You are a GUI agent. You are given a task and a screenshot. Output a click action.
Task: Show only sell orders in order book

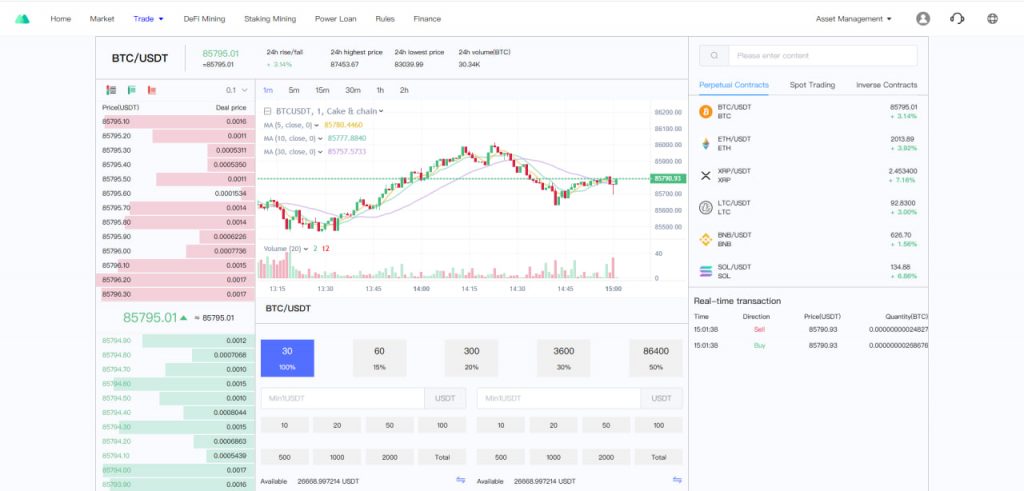click(x=154, y=90)
